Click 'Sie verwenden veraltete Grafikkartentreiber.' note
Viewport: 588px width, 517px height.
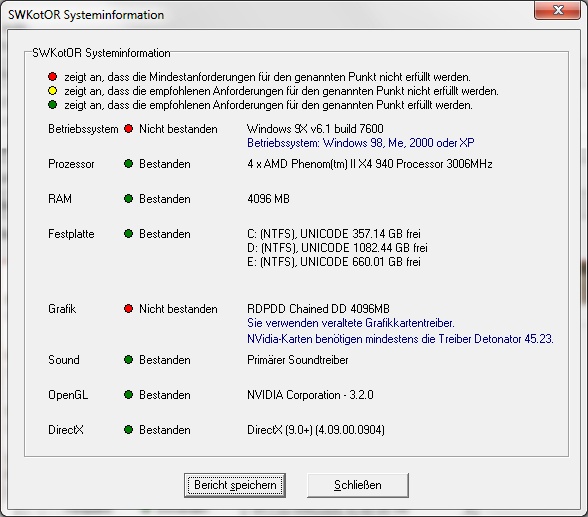click(x=351, y=323)
